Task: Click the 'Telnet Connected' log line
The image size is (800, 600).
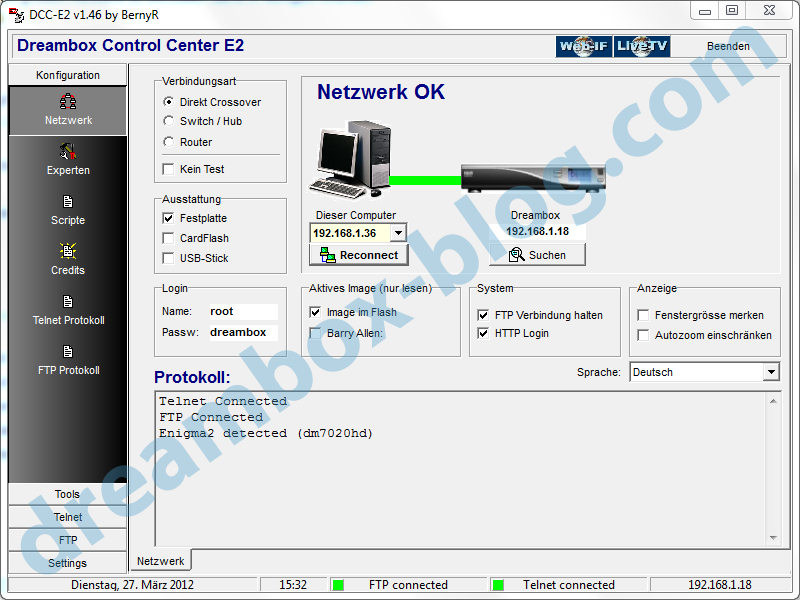Action: (223, 401)
